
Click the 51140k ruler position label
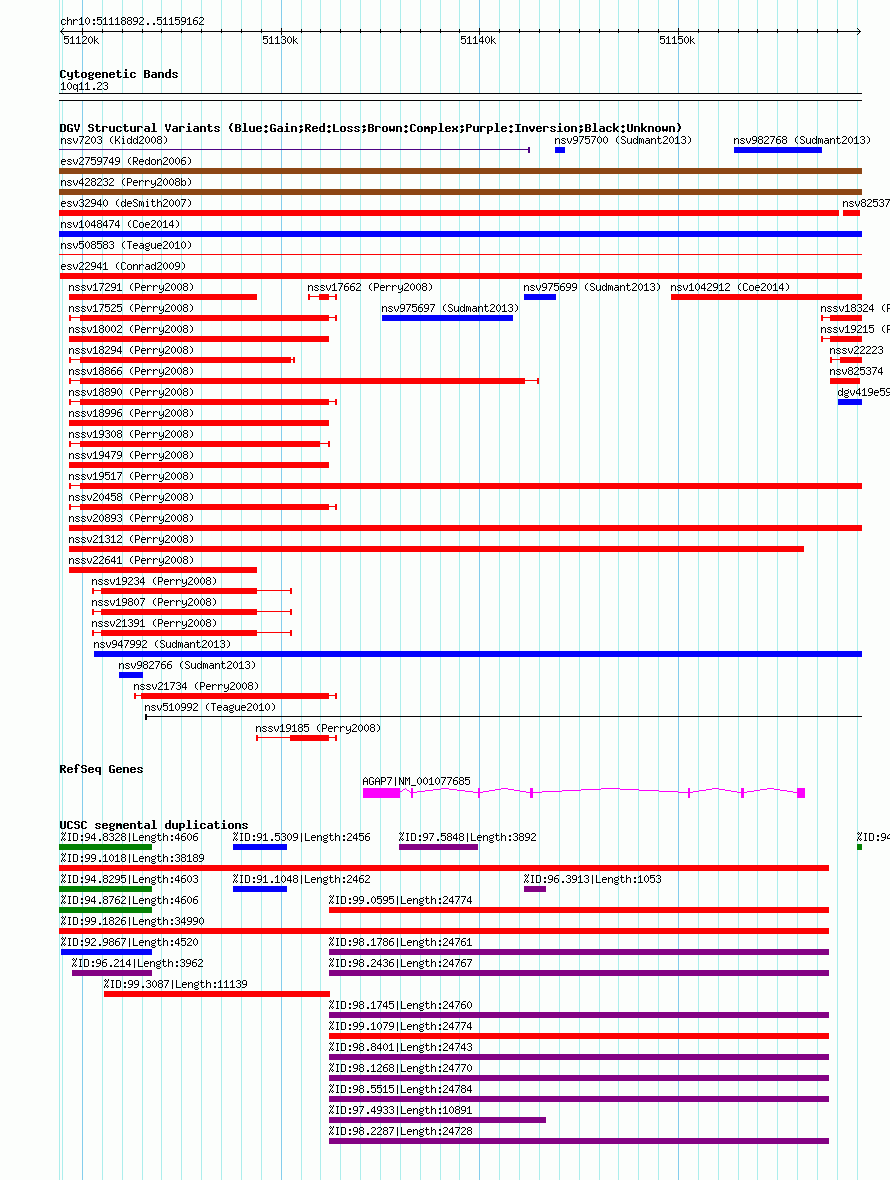(x=478, y=40)
